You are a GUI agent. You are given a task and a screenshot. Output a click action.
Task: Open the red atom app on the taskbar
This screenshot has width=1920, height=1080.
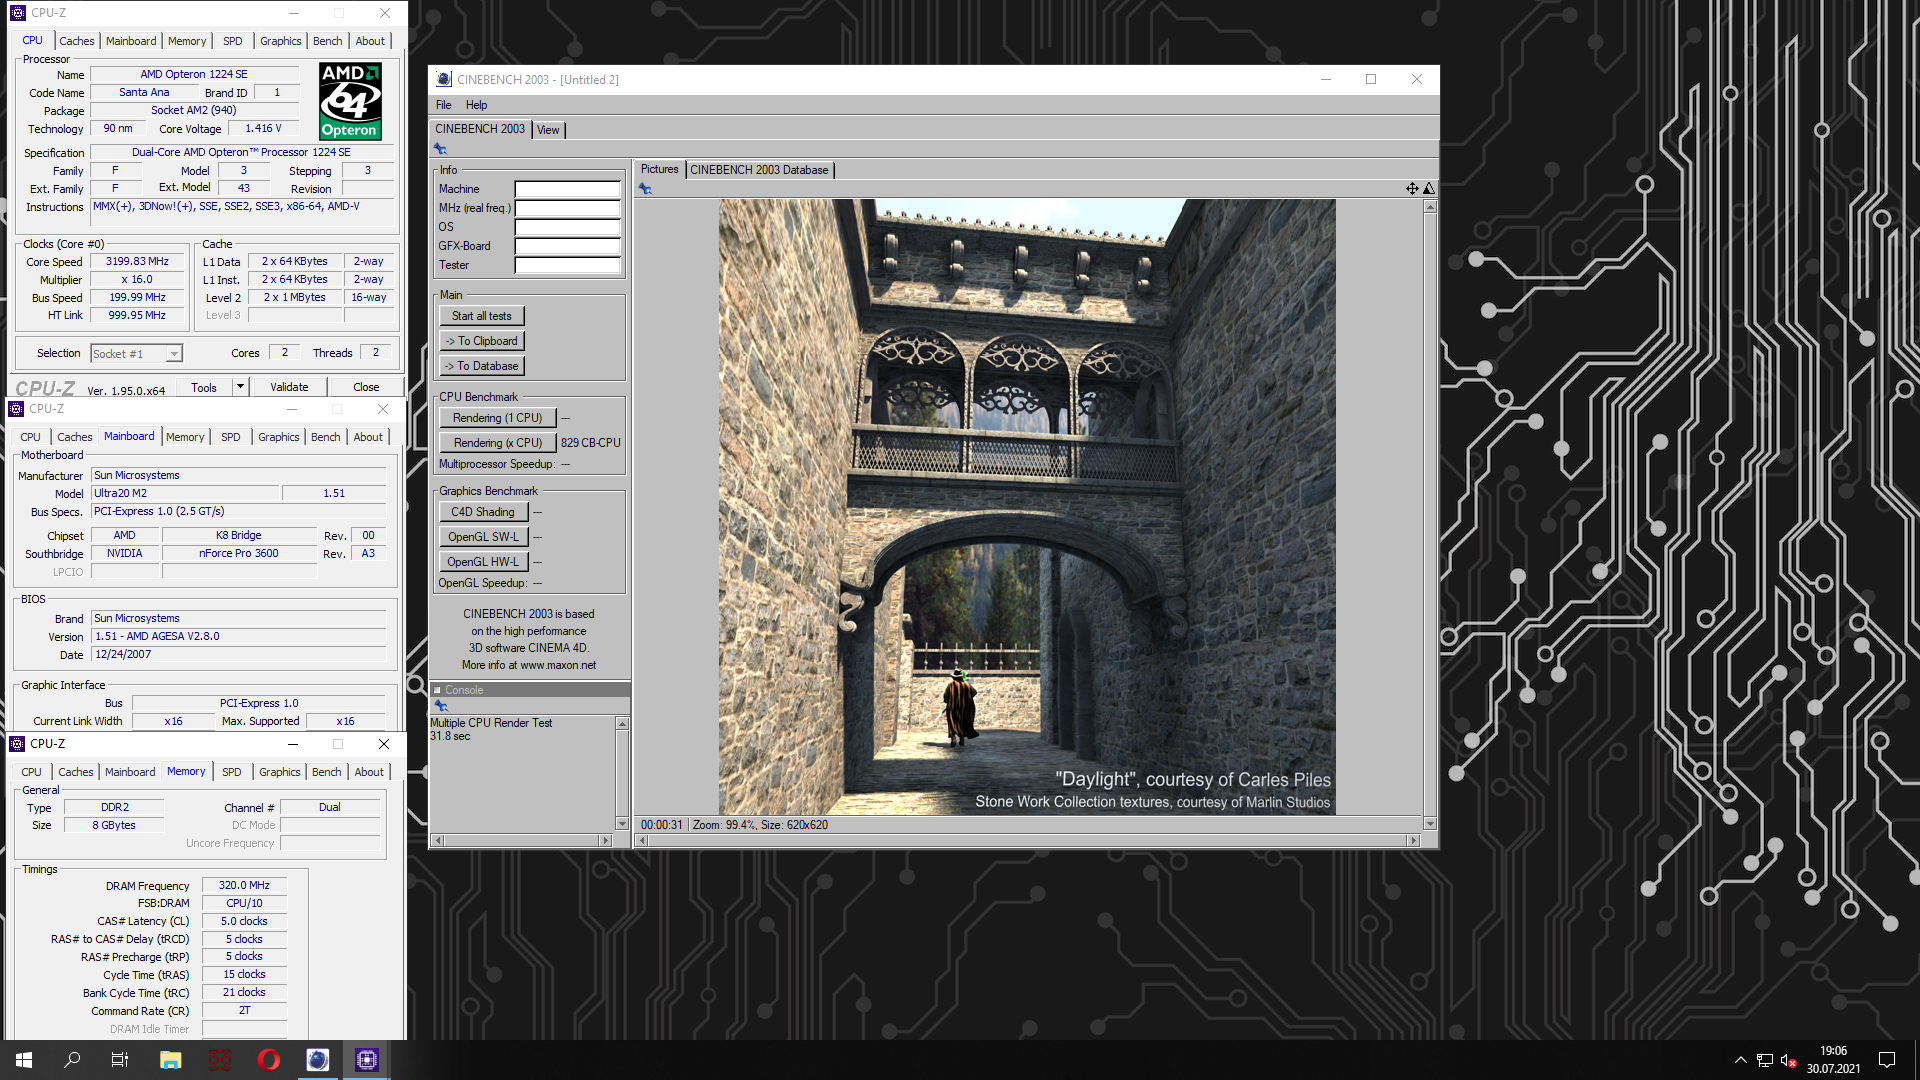pyautogui.click(x=220, y=1060)
